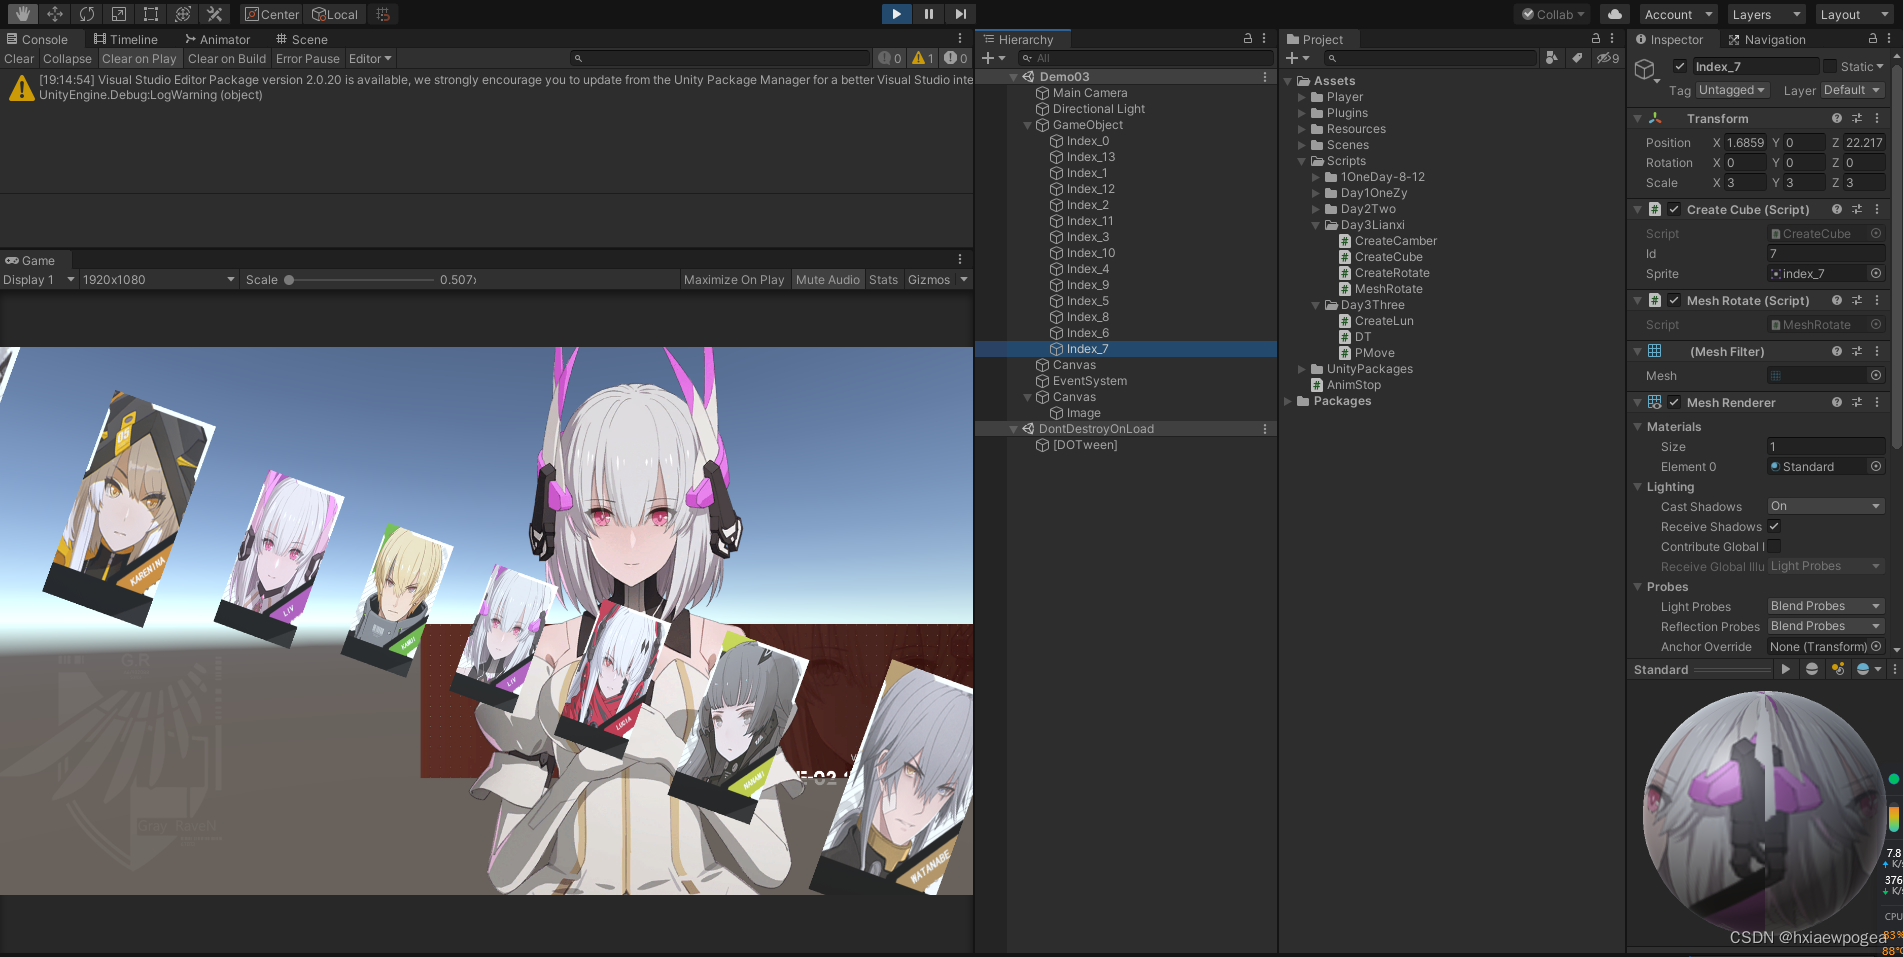Click search by label icon in Project
This screenshot has width=1903, height=957.
pos(1577,58)
